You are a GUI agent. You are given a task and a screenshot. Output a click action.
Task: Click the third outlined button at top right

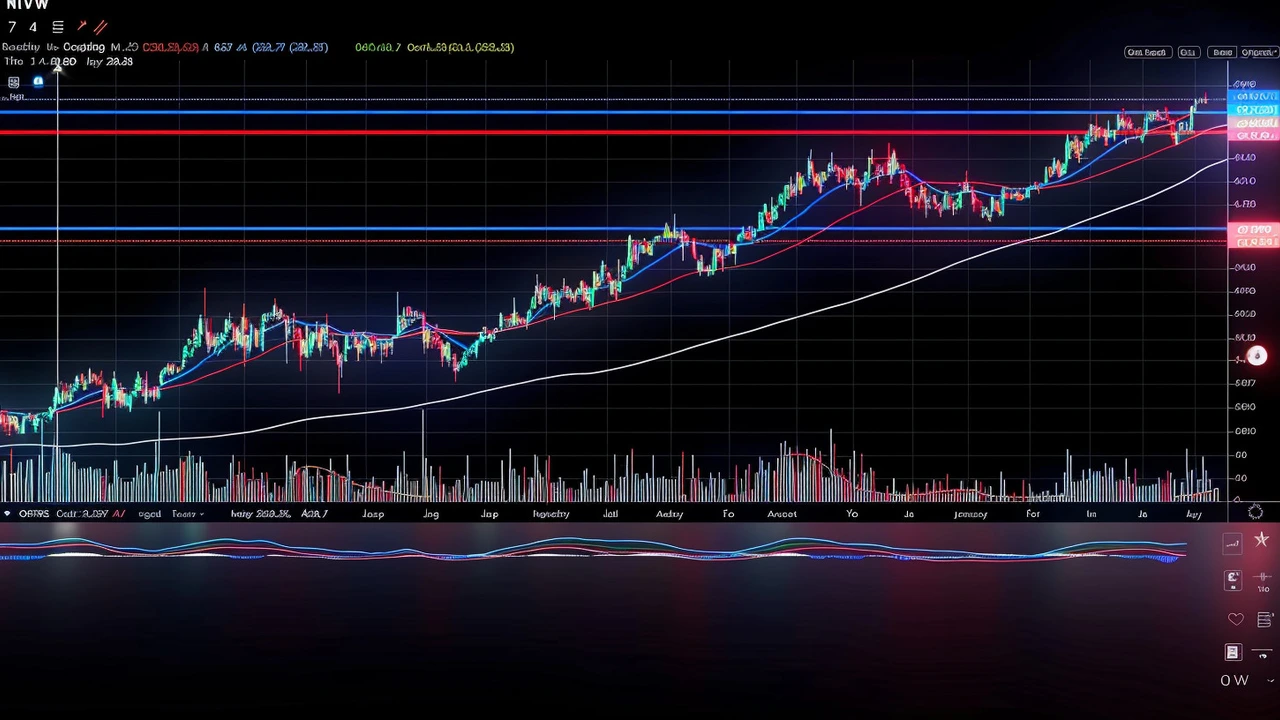[x=1221, y=52]
